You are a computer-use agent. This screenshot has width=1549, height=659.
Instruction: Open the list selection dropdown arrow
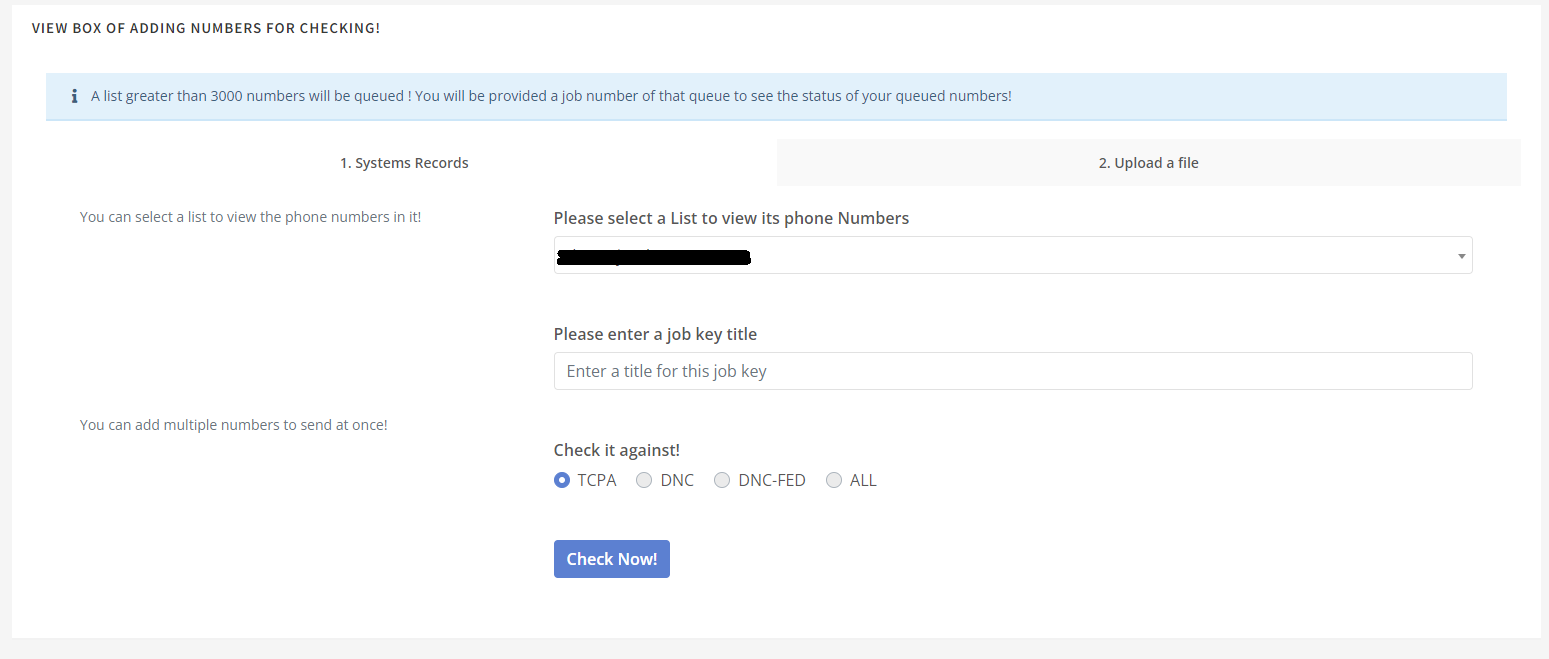(x=1461, y=256)
